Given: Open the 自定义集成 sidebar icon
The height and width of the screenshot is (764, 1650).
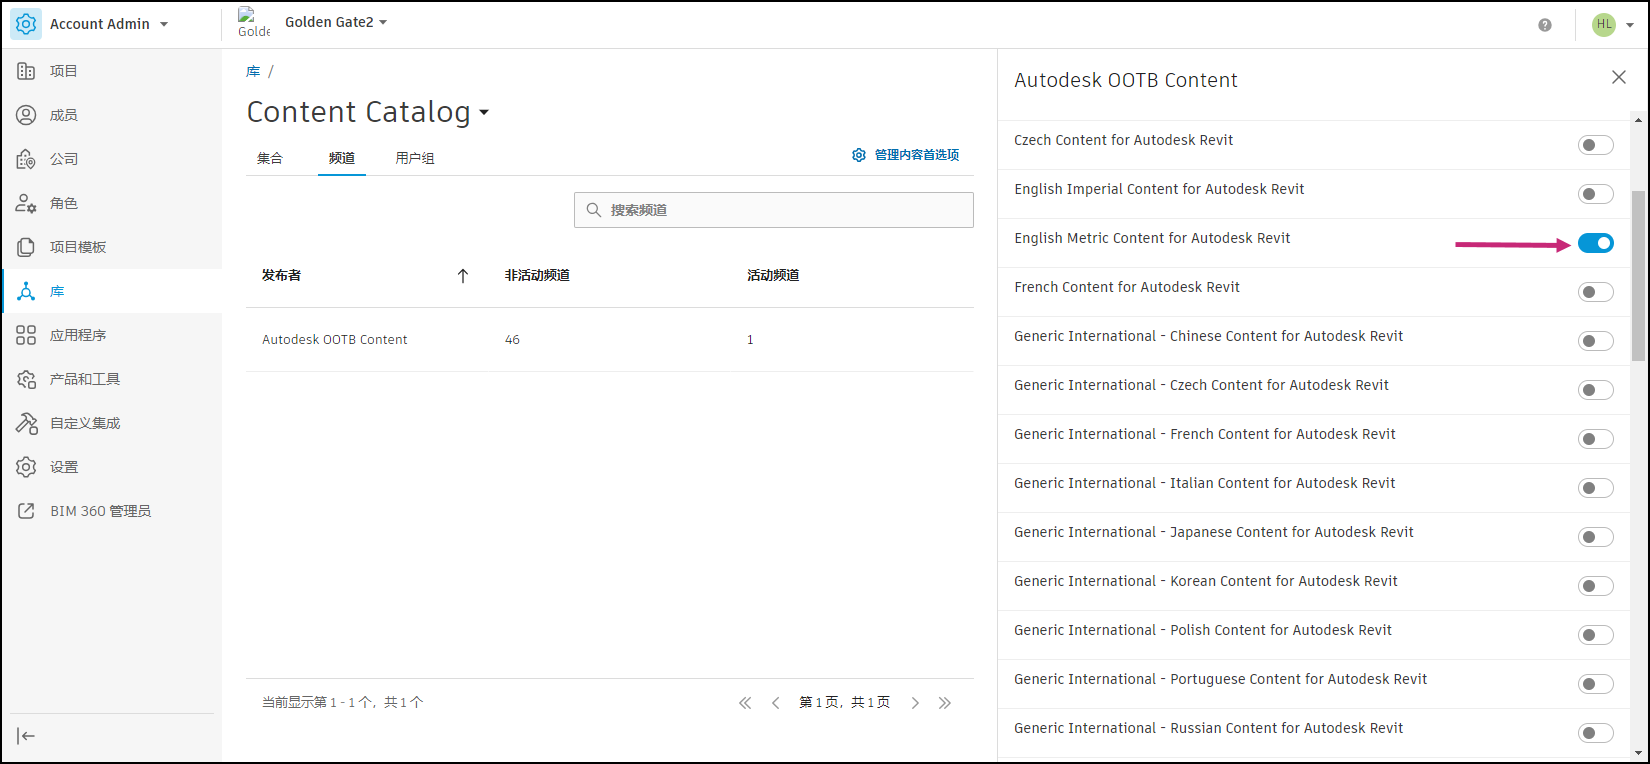Looking at the screenshot, I should (26, 423).
